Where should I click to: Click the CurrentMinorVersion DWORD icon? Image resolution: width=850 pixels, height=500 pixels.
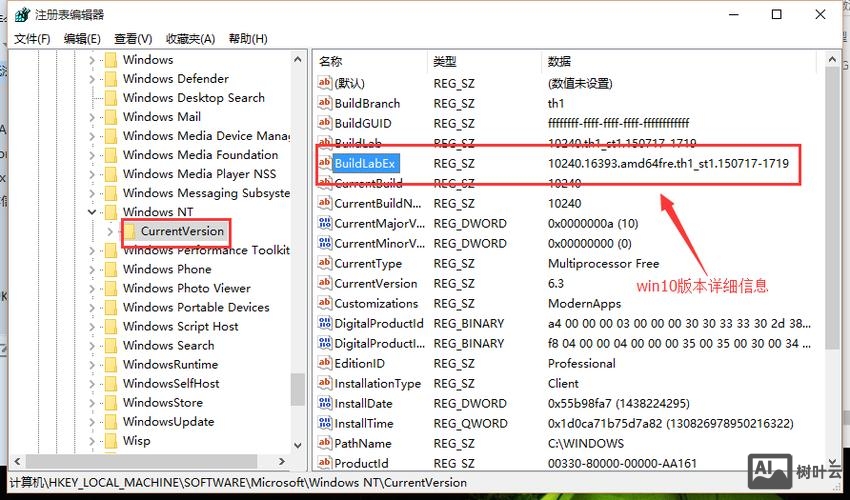tap(325, 243)
